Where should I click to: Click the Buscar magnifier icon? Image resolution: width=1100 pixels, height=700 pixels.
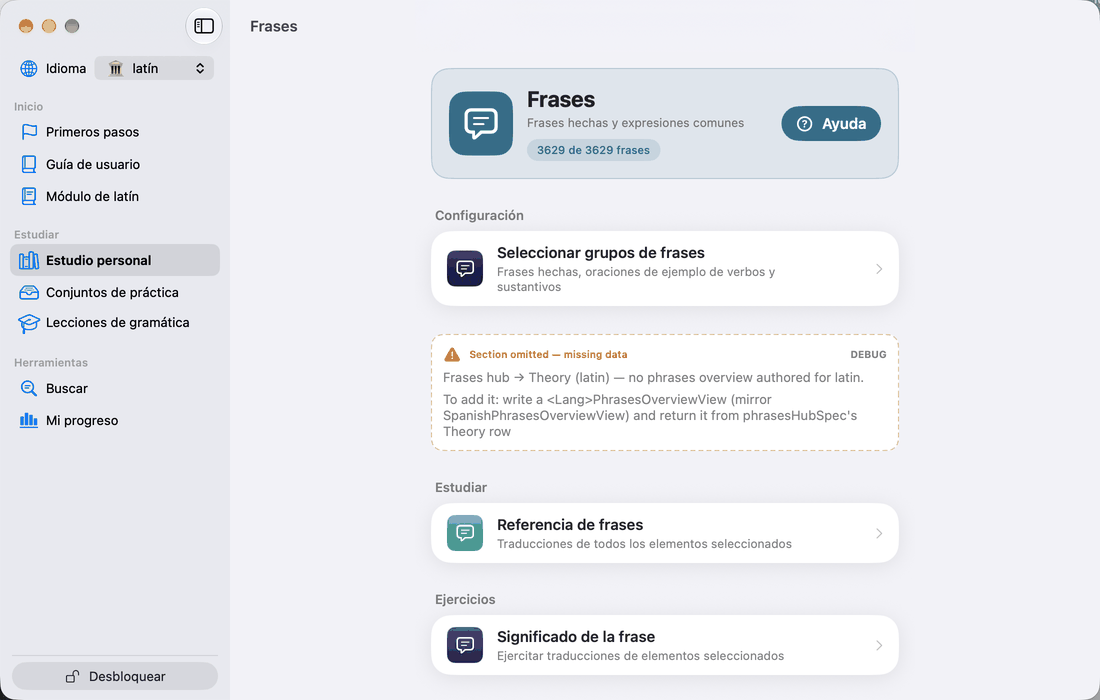coord(29,388)
